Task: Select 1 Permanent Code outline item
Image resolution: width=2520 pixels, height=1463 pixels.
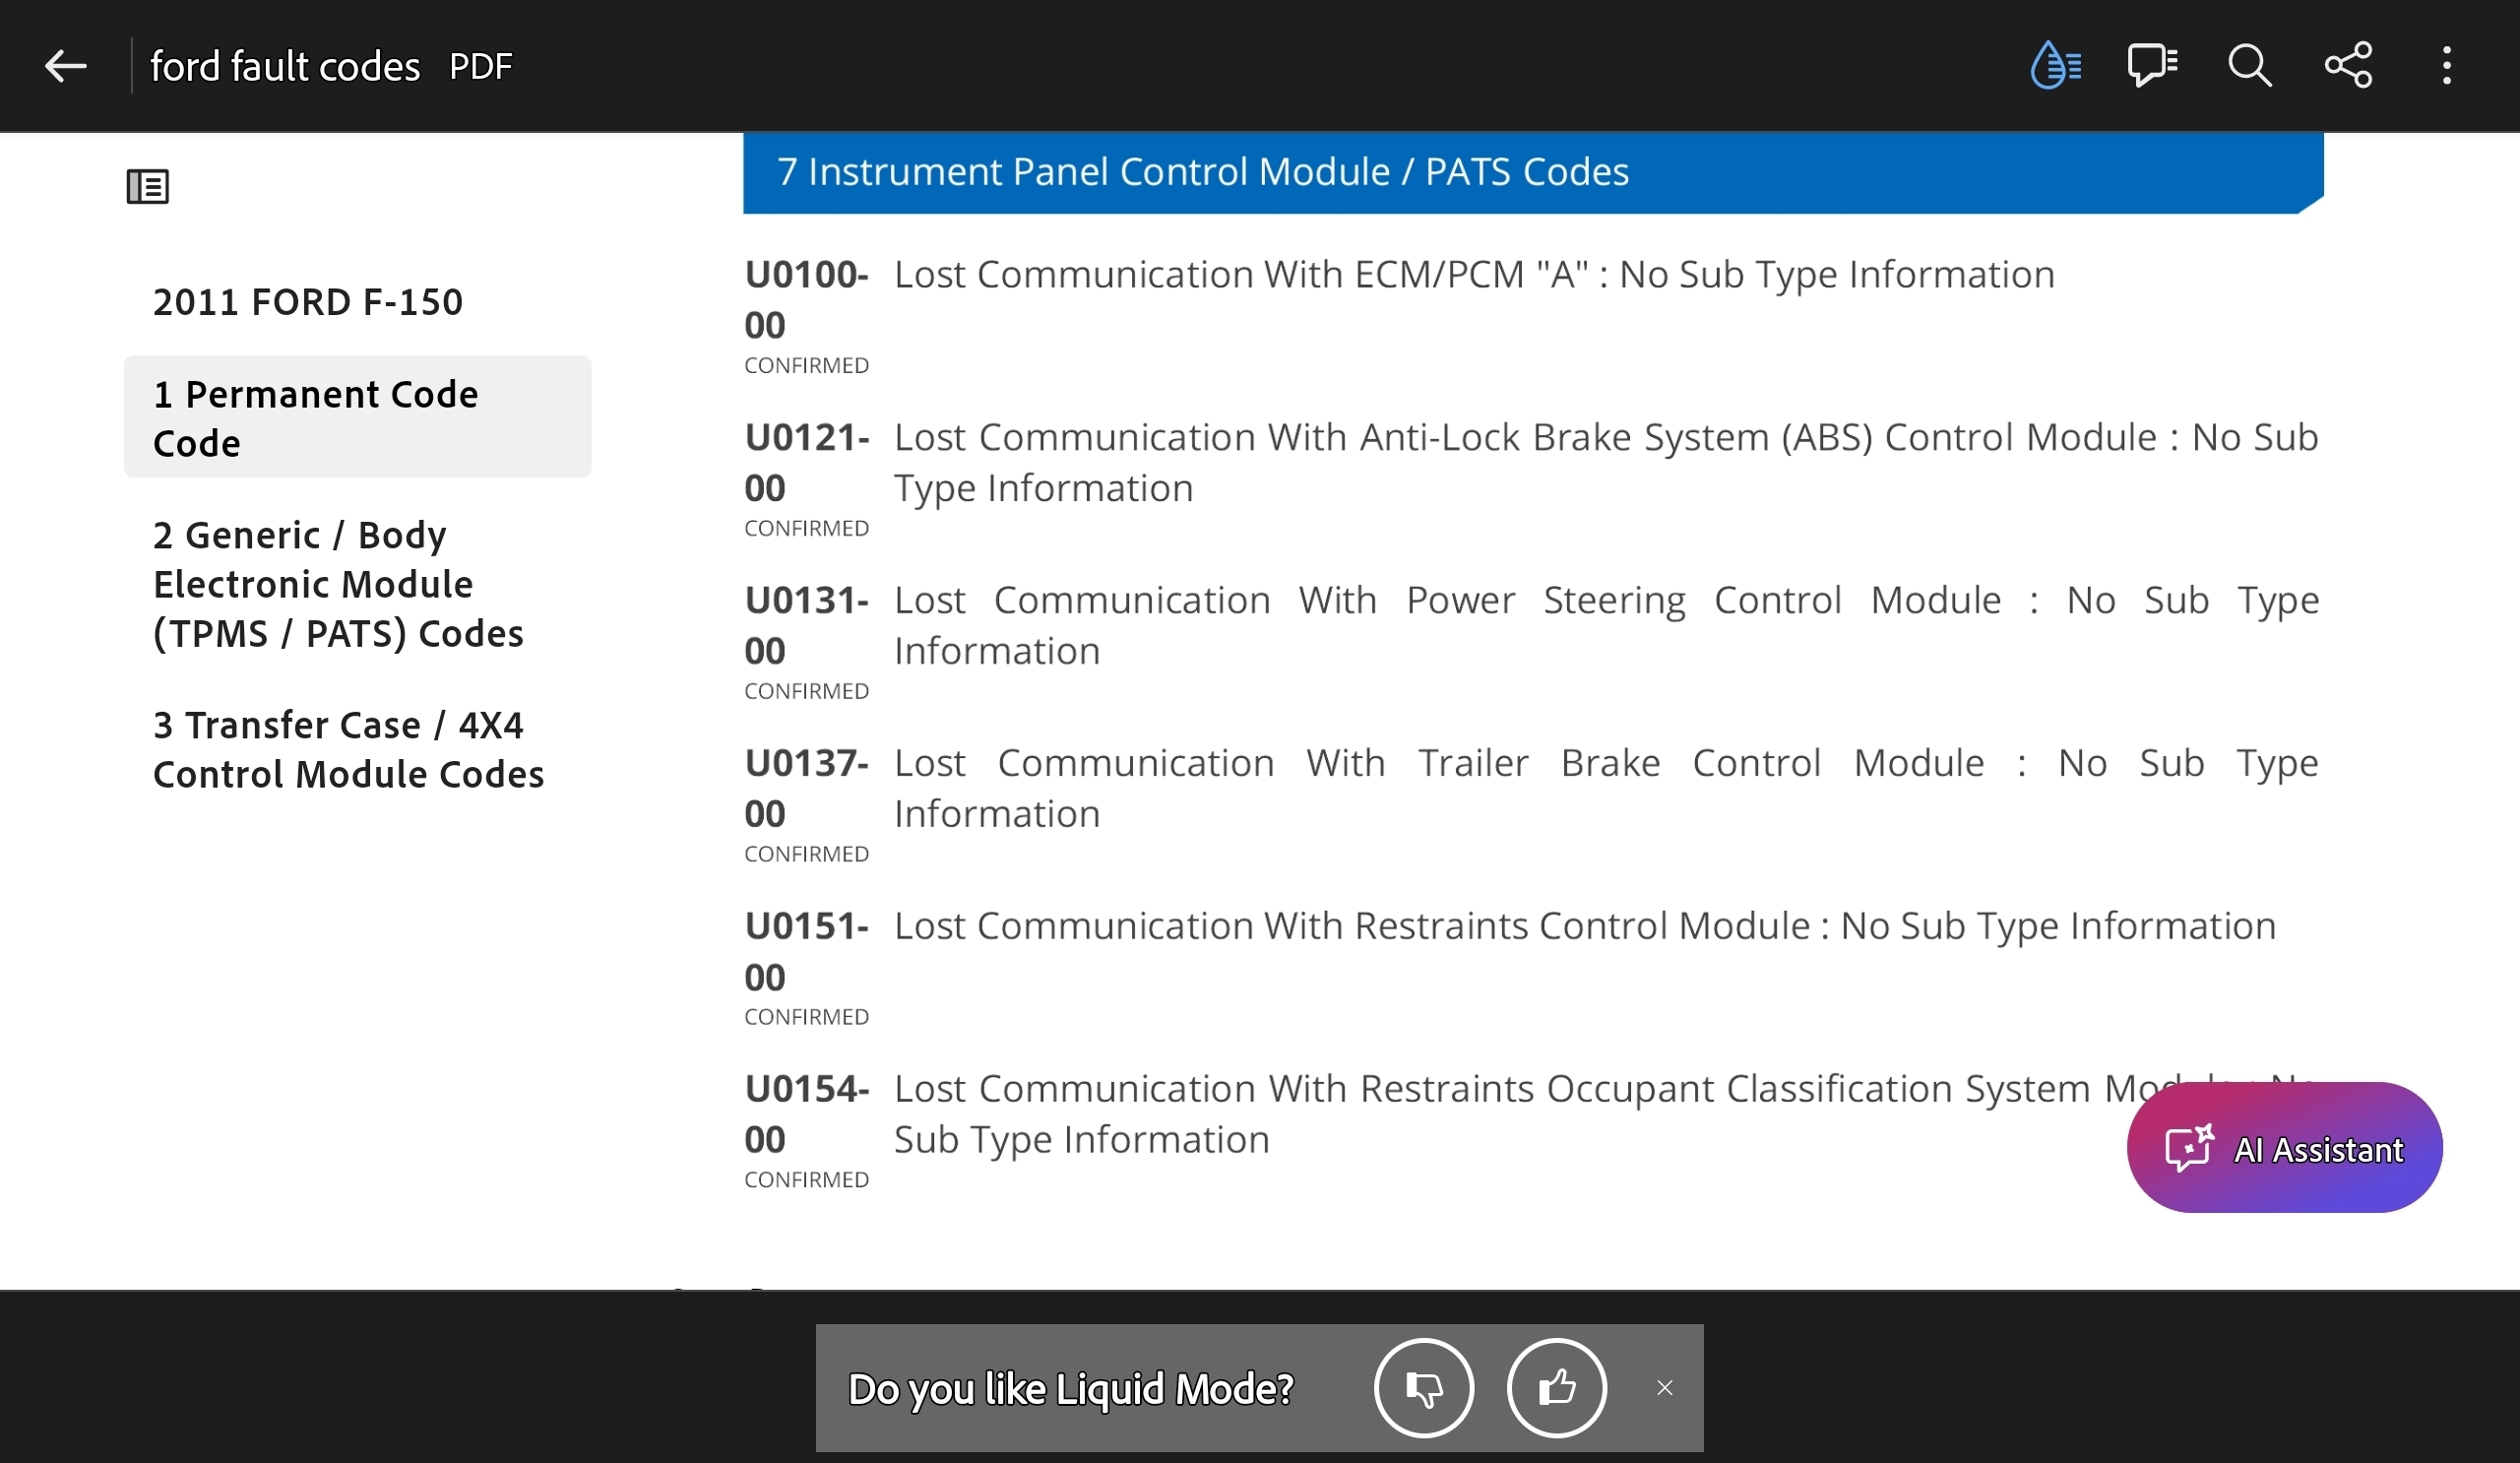Action: click(358, 417)
